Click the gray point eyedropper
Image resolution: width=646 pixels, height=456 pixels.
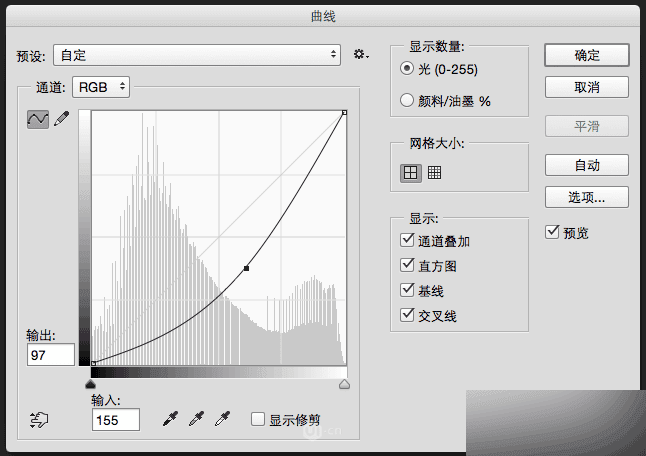pyautogui.click(x=197, y=419)
